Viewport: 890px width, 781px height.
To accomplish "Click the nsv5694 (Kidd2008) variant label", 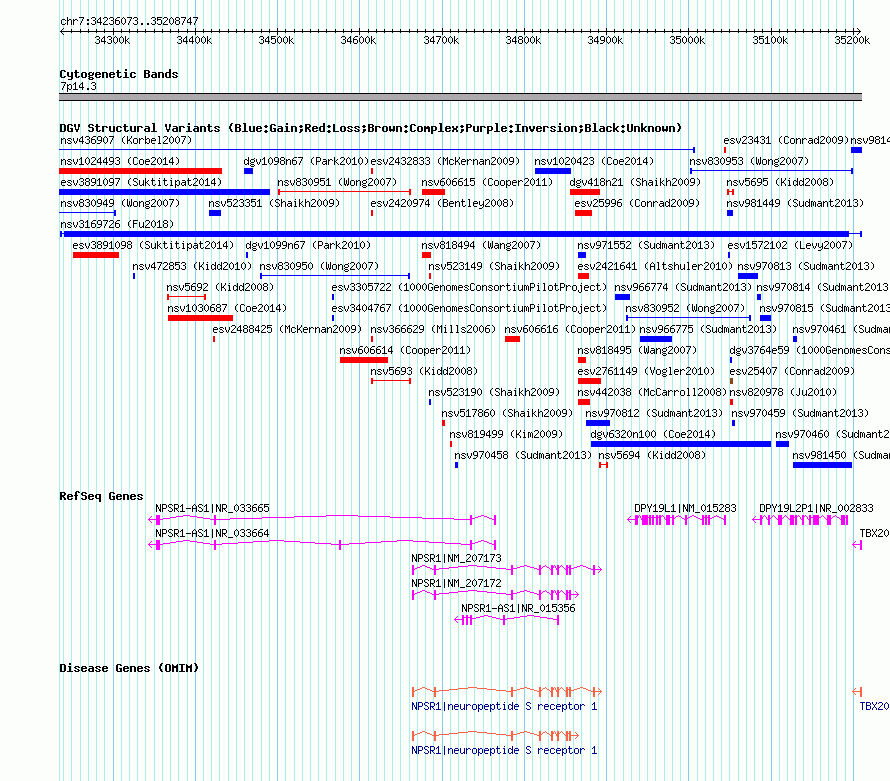I will click(652, 455).
